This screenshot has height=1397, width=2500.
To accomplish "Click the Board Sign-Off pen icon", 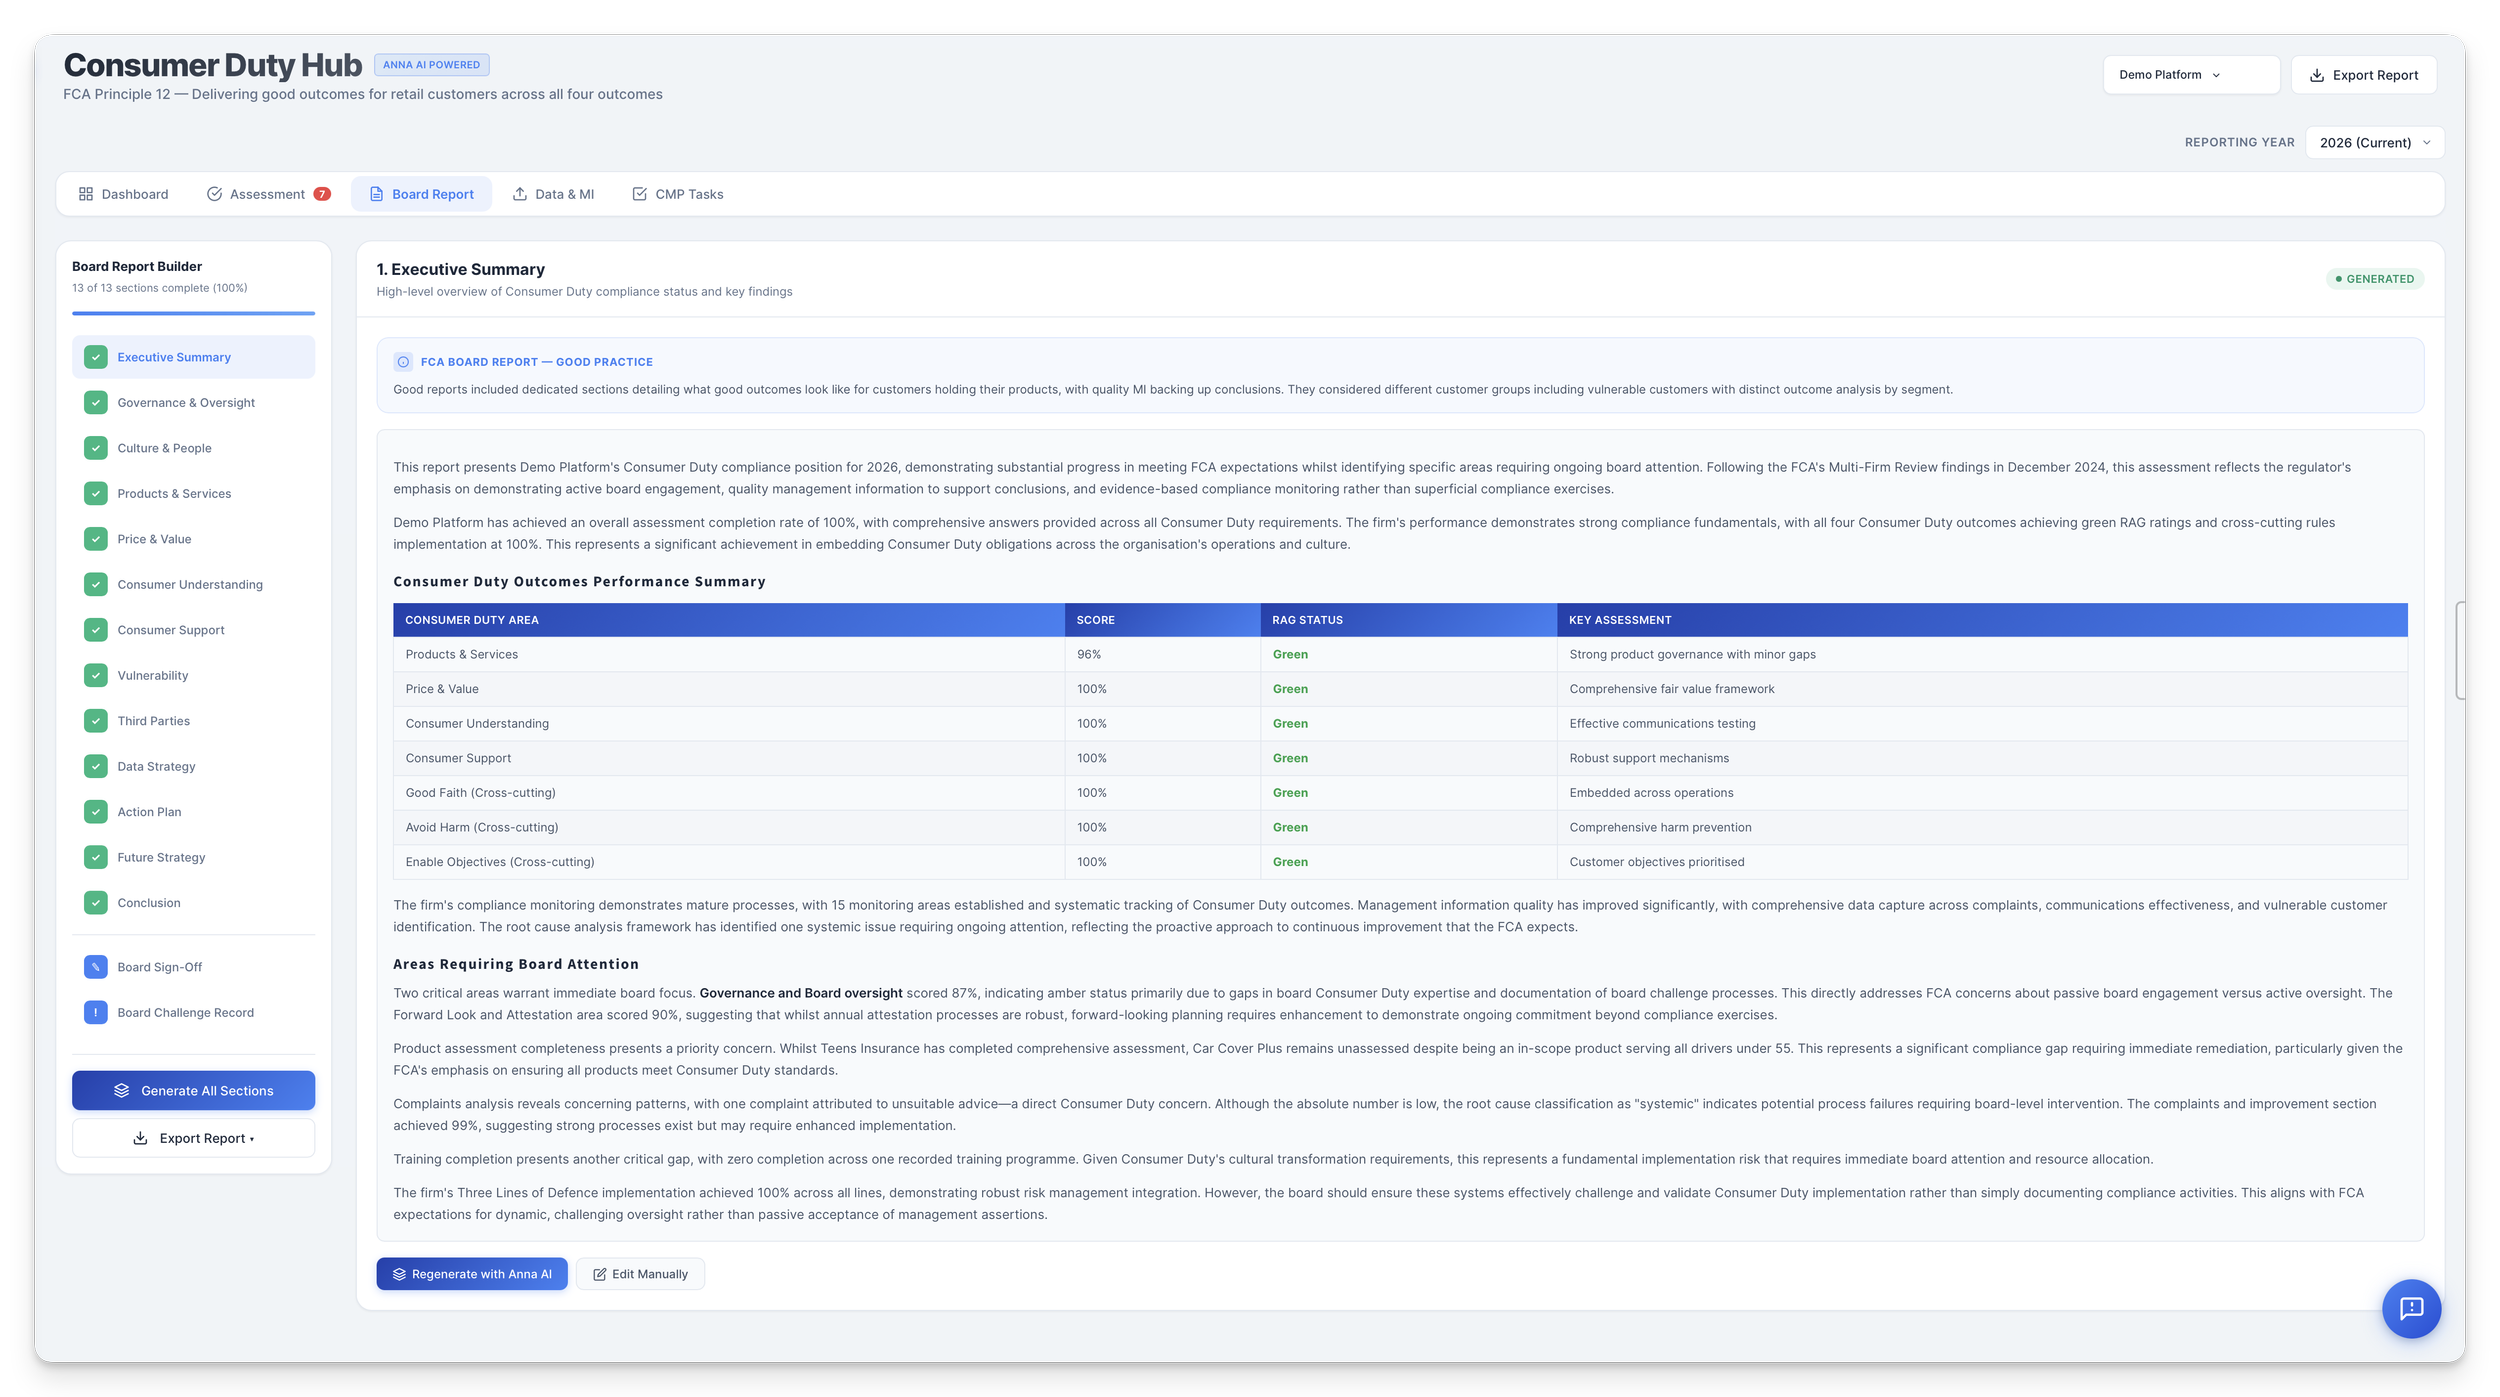I will click(95, 967).
